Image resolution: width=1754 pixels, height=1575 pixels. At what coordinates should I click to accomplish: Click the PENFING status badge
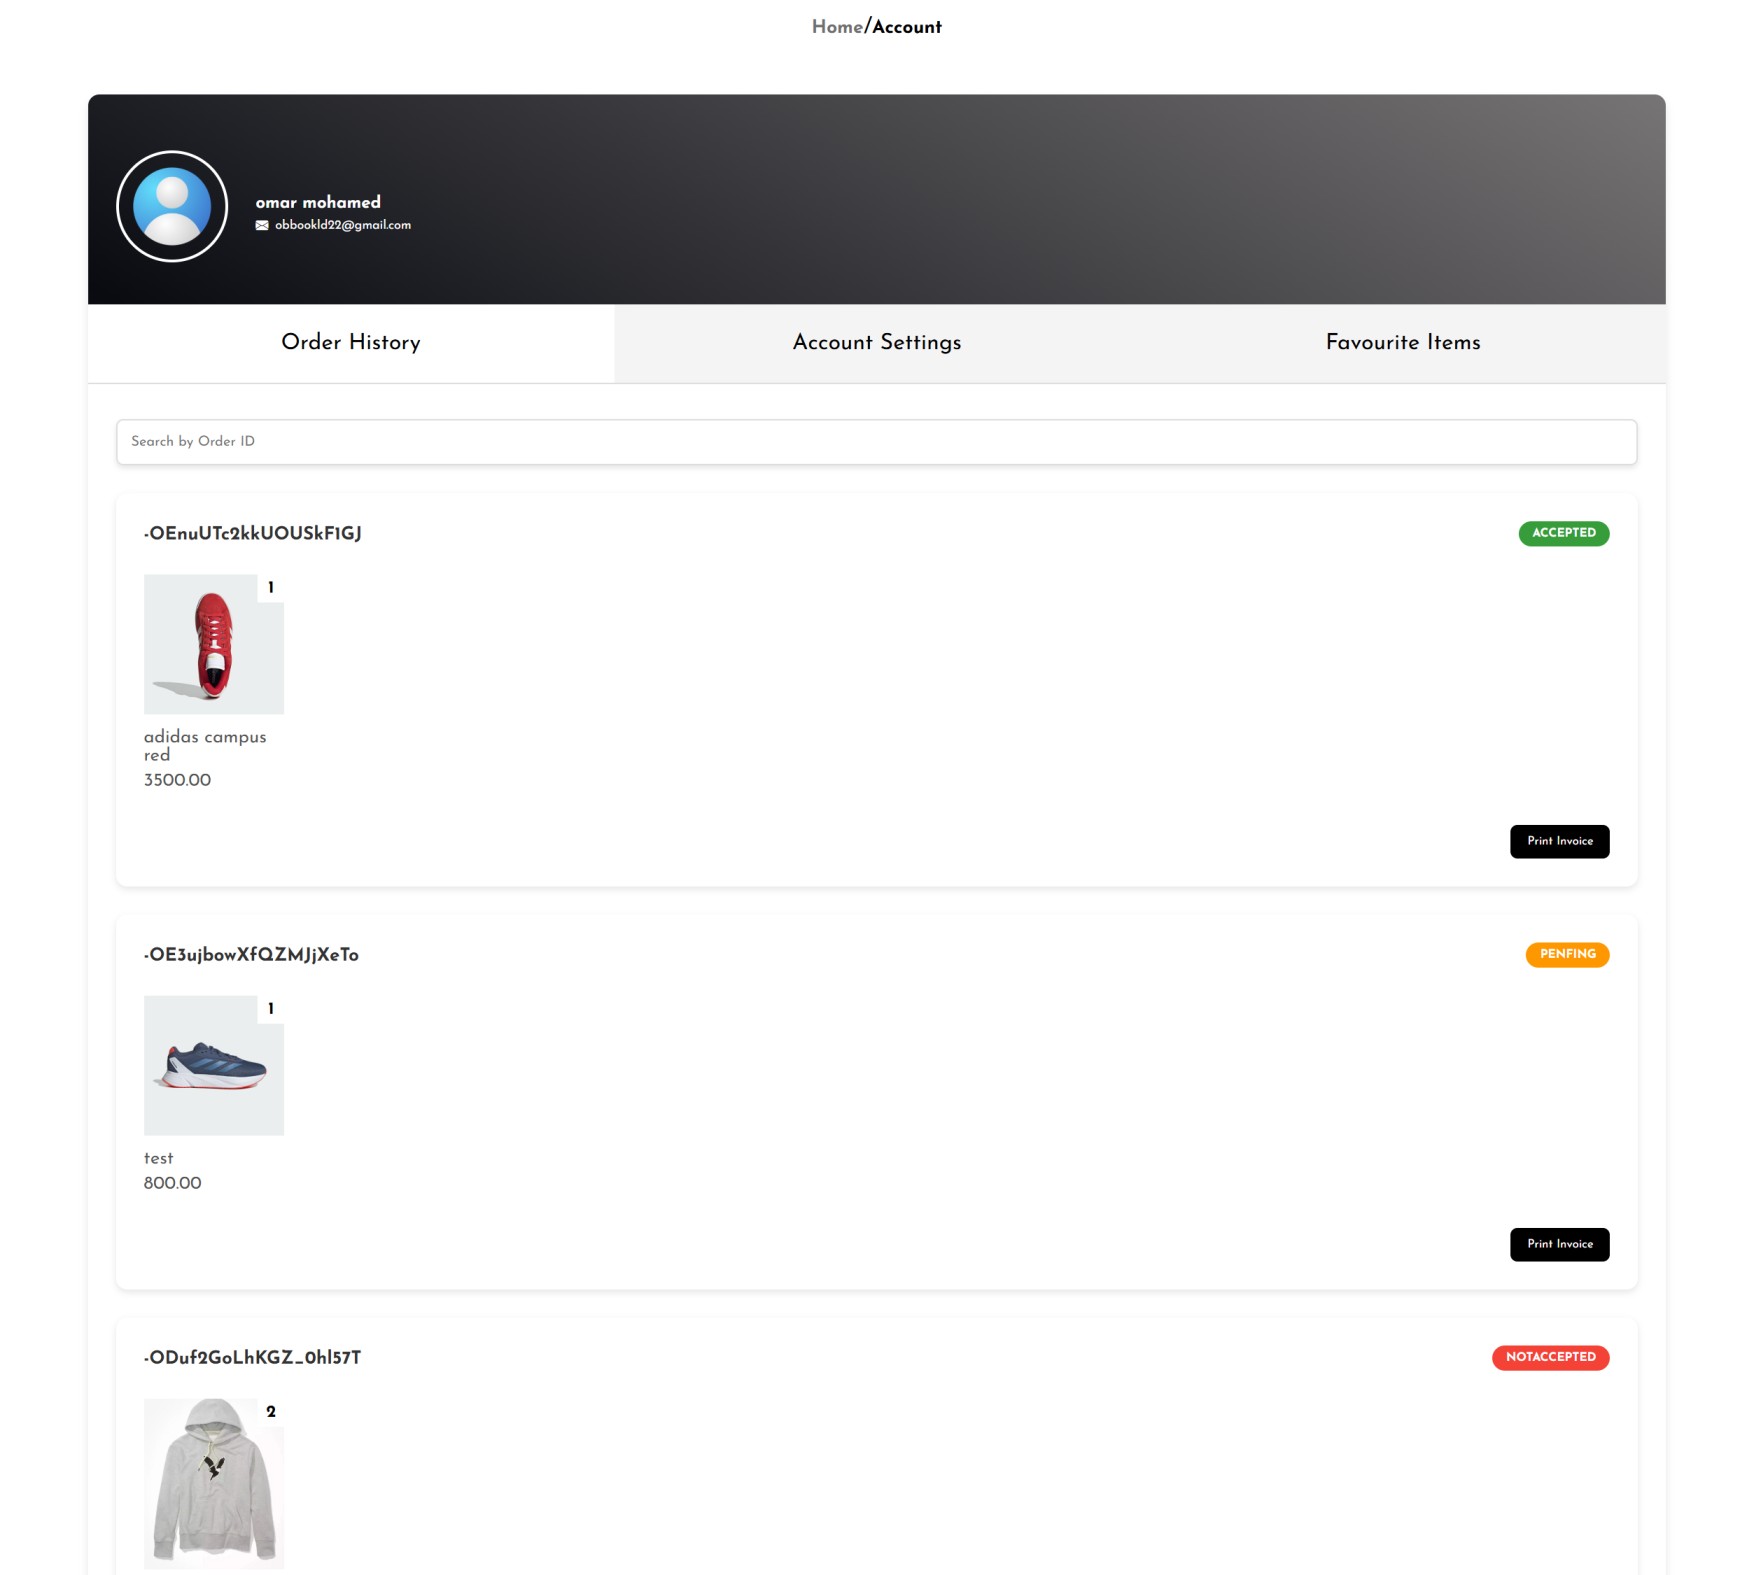1567,954
